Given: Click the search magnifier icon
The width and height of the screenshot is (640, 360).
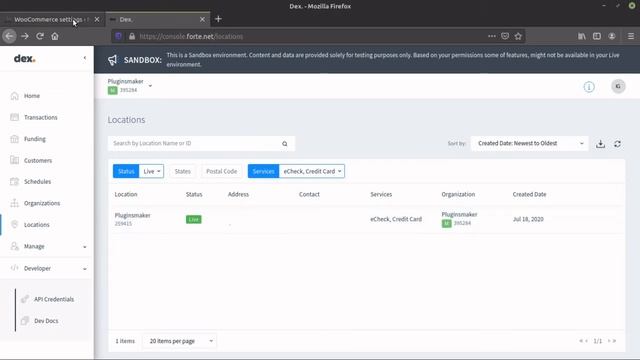Looking at the screenshot, I should pyautogui.click(x=284, y=144).
